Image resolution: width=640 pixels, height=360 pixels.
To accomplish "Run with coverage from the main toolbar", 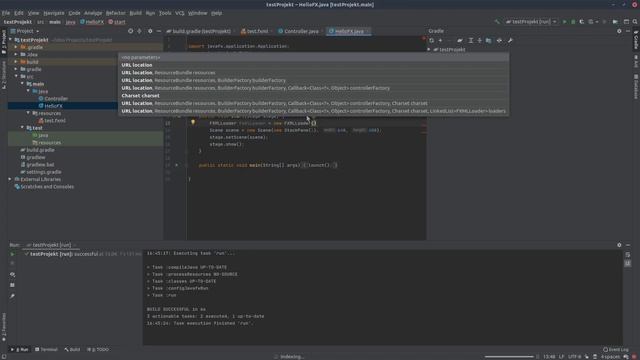I will 582,22.
